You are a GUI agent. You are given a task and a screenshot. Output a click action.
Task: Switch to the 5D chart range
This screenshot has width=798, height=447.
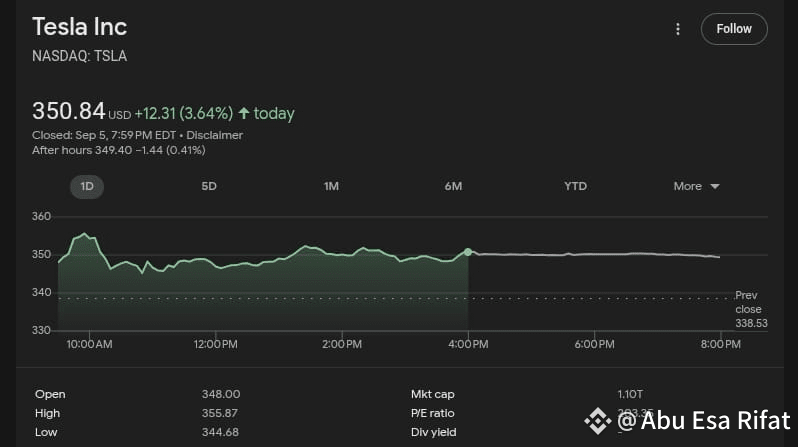pyautogui.click(x=209, y=186)
